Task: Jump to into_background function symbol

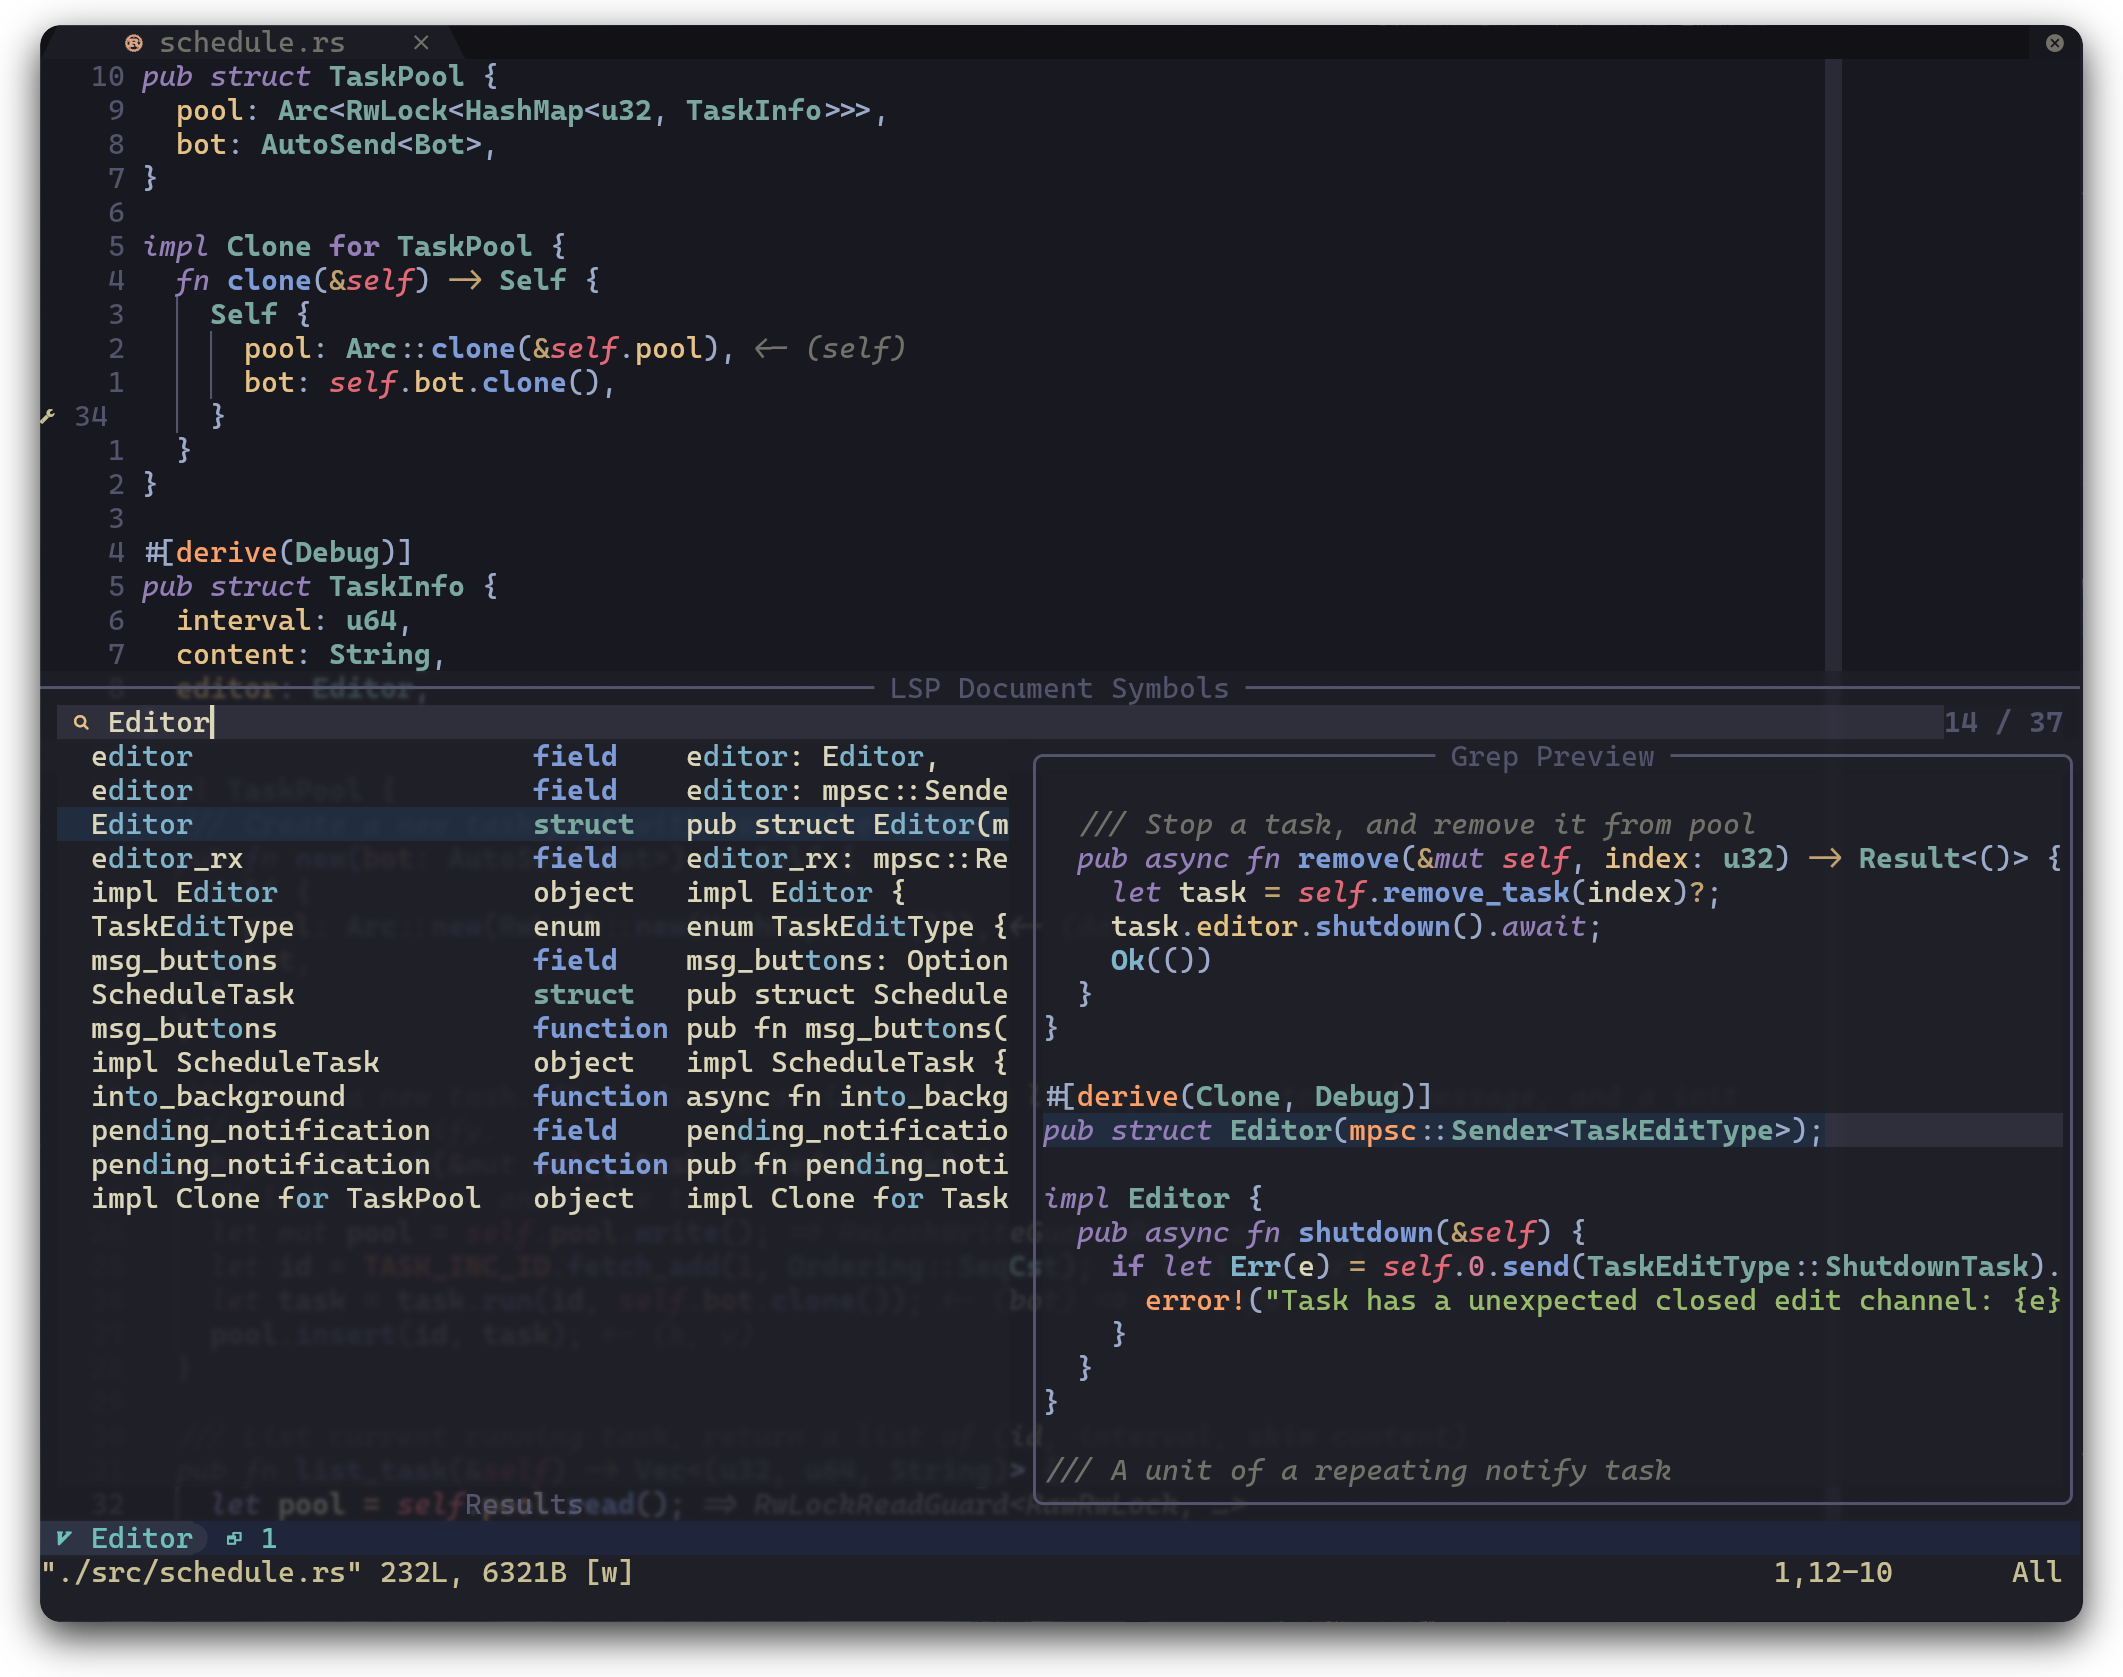Action: (x=218, y=1097)
